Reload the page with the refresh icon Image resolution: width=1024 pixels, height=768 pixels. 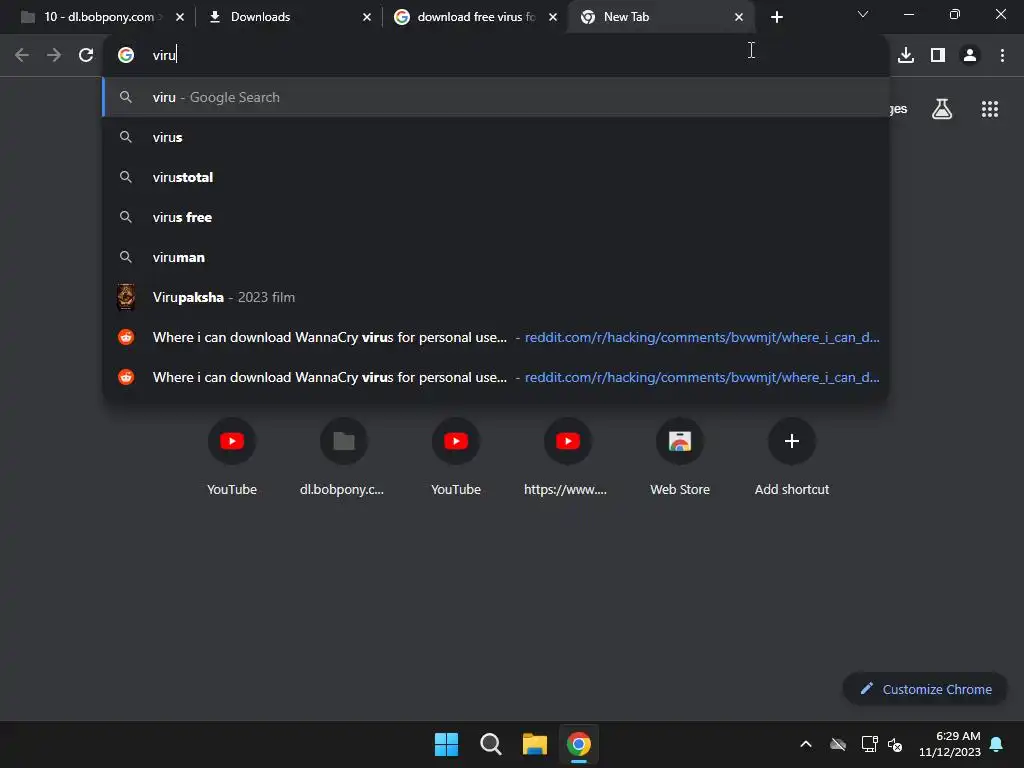[86, 56]
